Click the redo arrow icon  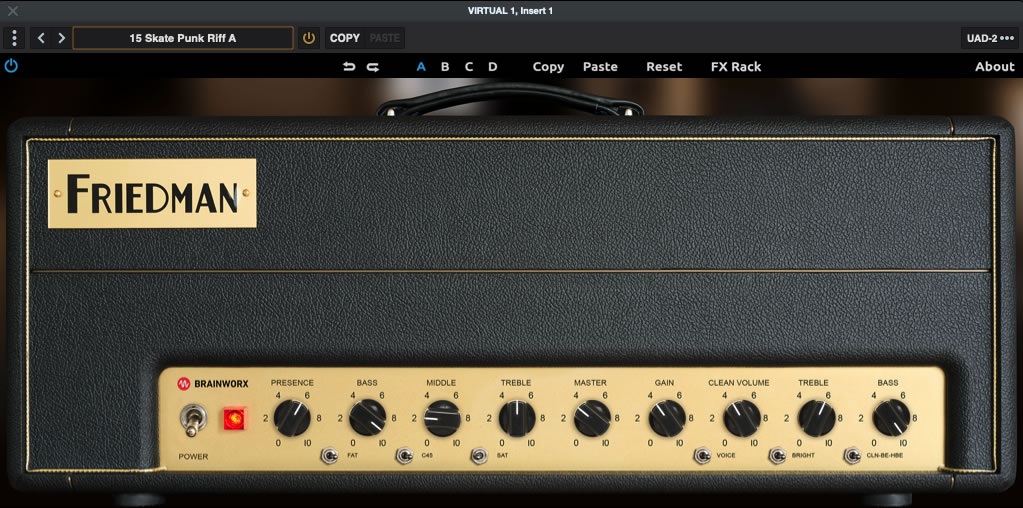(373, 67)
